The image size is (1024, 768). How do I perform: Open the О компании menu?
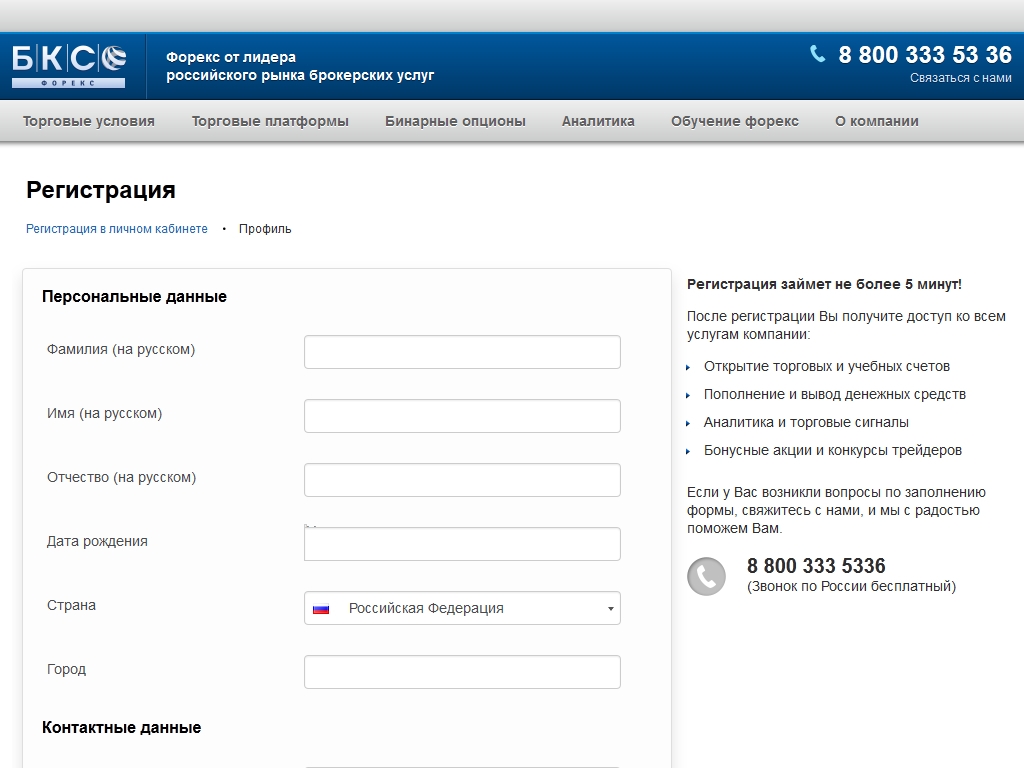877,121
